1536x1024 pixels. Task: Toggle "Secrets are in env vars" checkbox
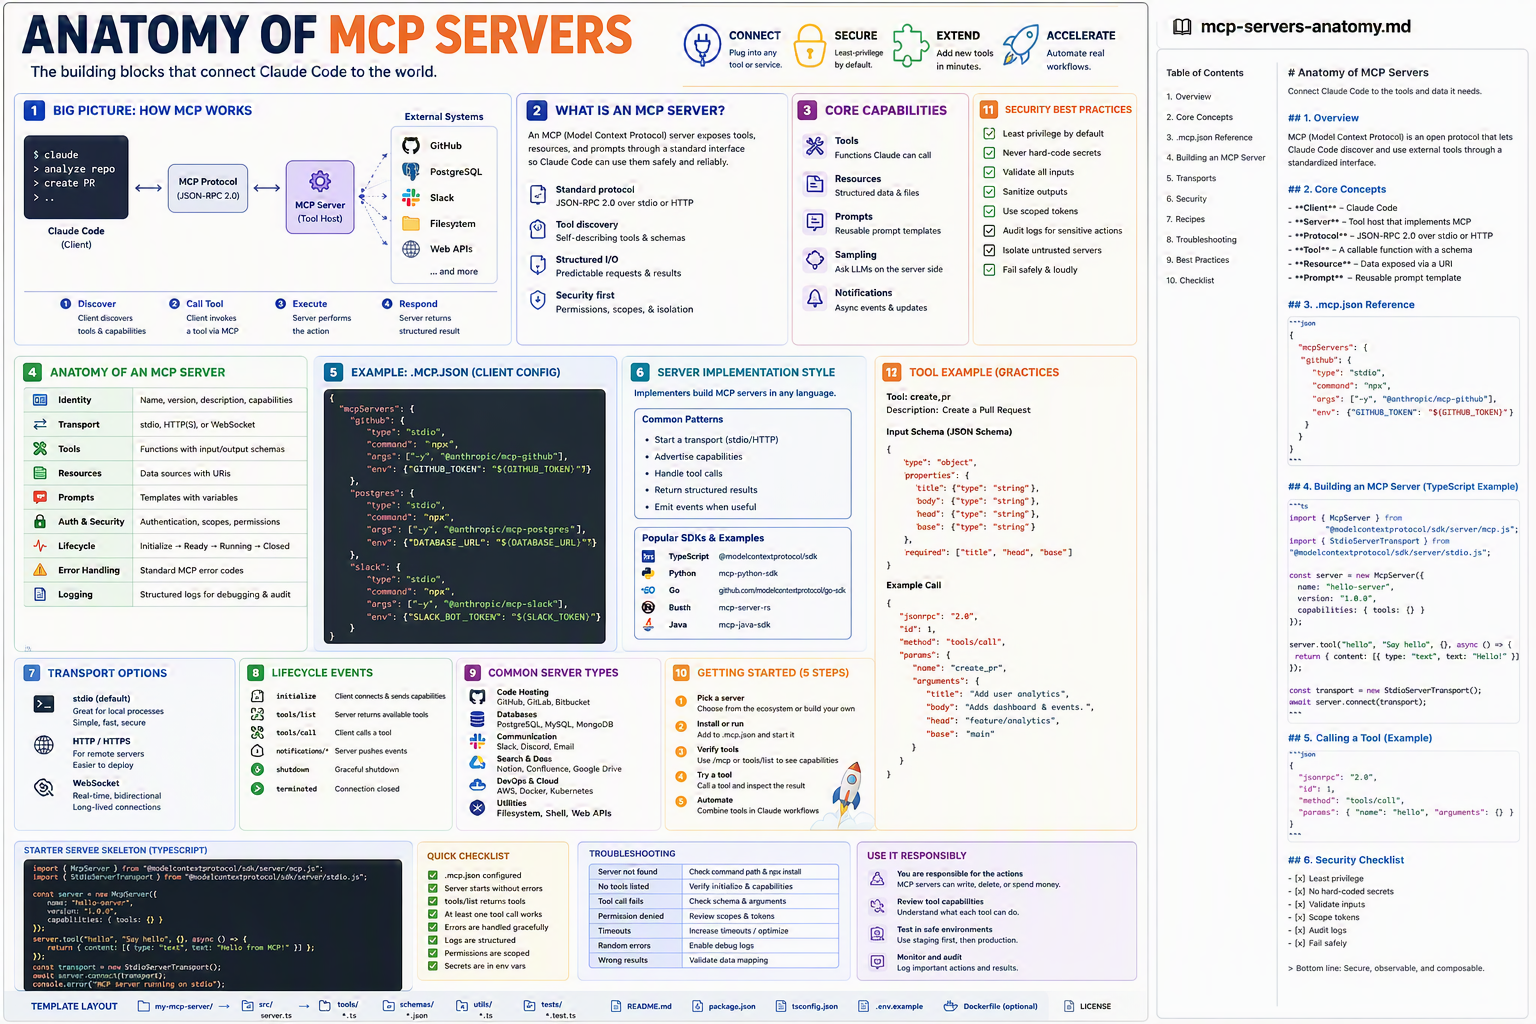(433, 966)
